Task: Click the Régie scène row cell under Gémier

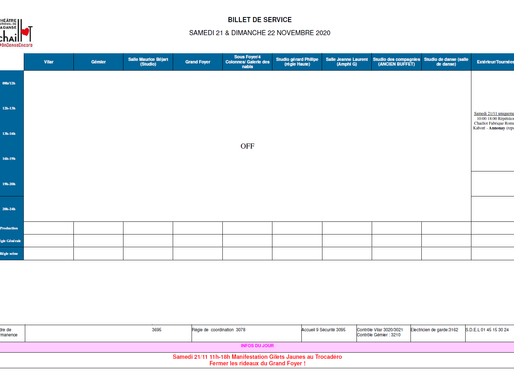Action: [x=98, y=254]
